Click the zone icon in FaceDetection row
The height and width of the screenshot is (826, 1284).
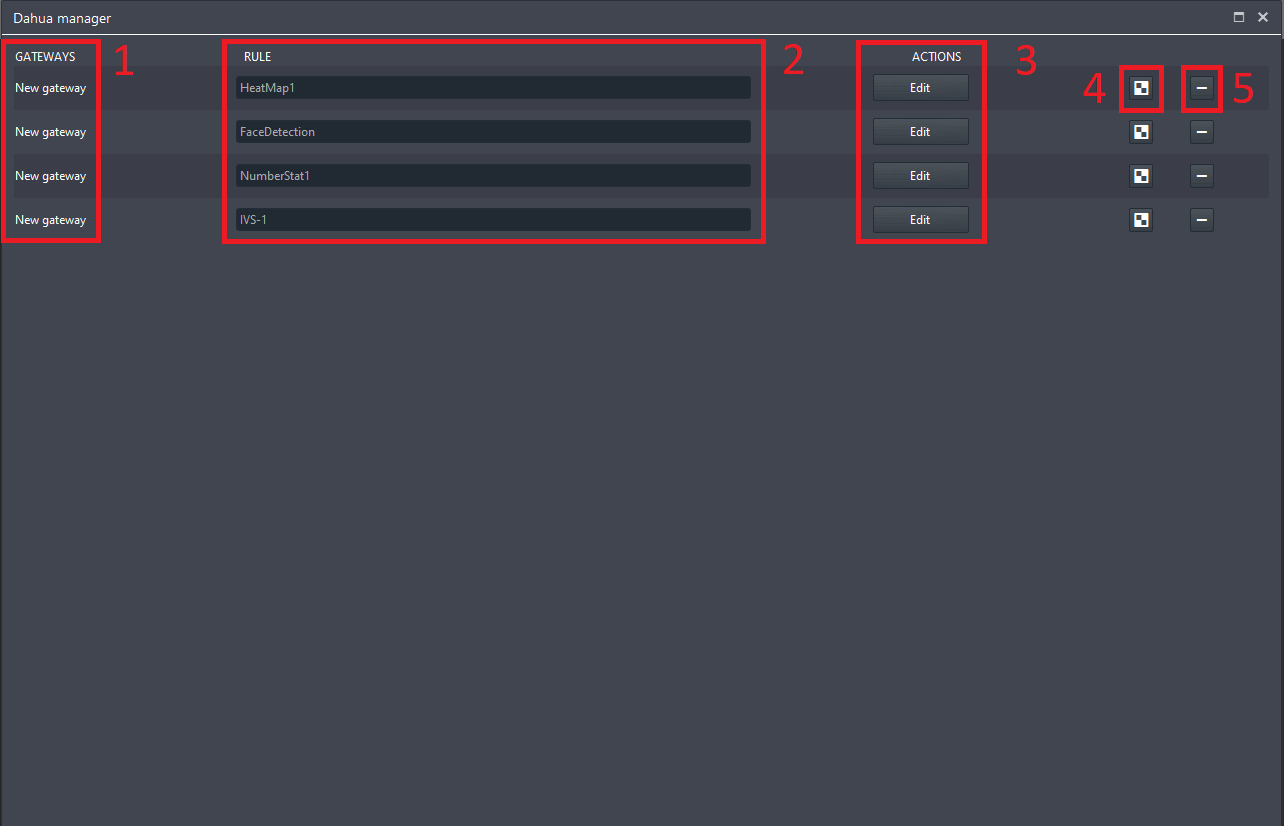(x=1141, y=132)
